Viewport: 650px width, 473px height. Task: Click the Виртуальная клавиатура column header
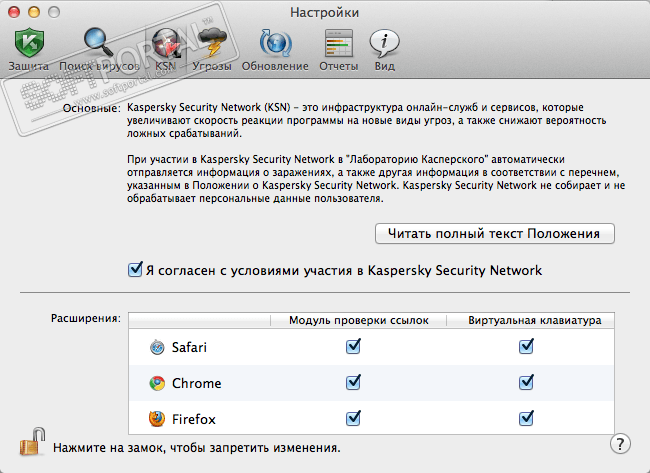tap(534, 321)
